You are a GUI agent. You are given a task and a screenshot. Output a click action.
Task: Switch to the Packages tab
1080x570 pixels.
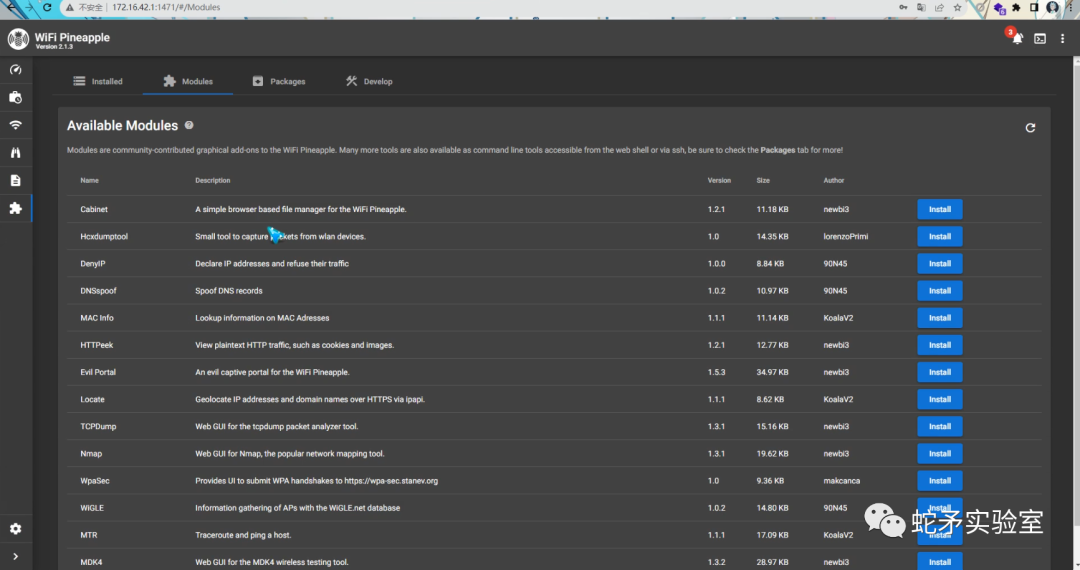point(279,81)
